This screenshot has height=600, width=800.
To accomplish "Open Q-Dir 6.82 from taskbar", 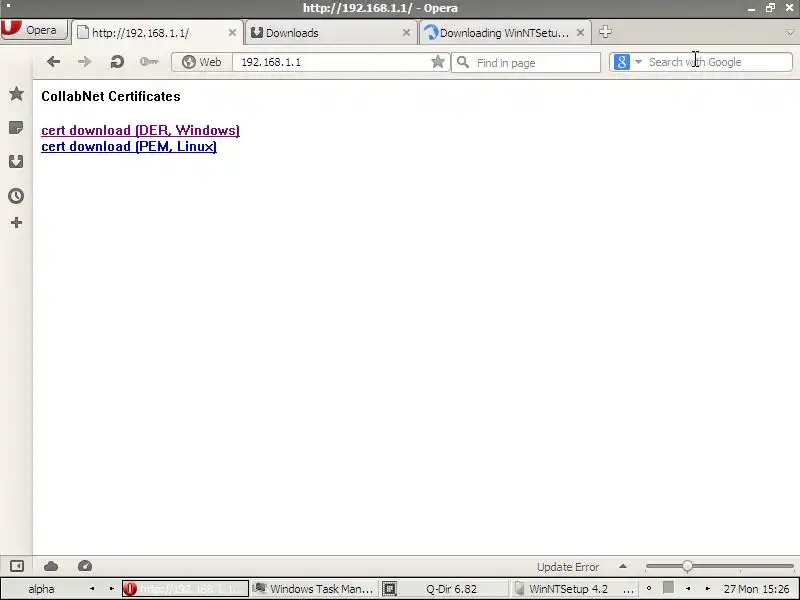I will tap(444, 589).
